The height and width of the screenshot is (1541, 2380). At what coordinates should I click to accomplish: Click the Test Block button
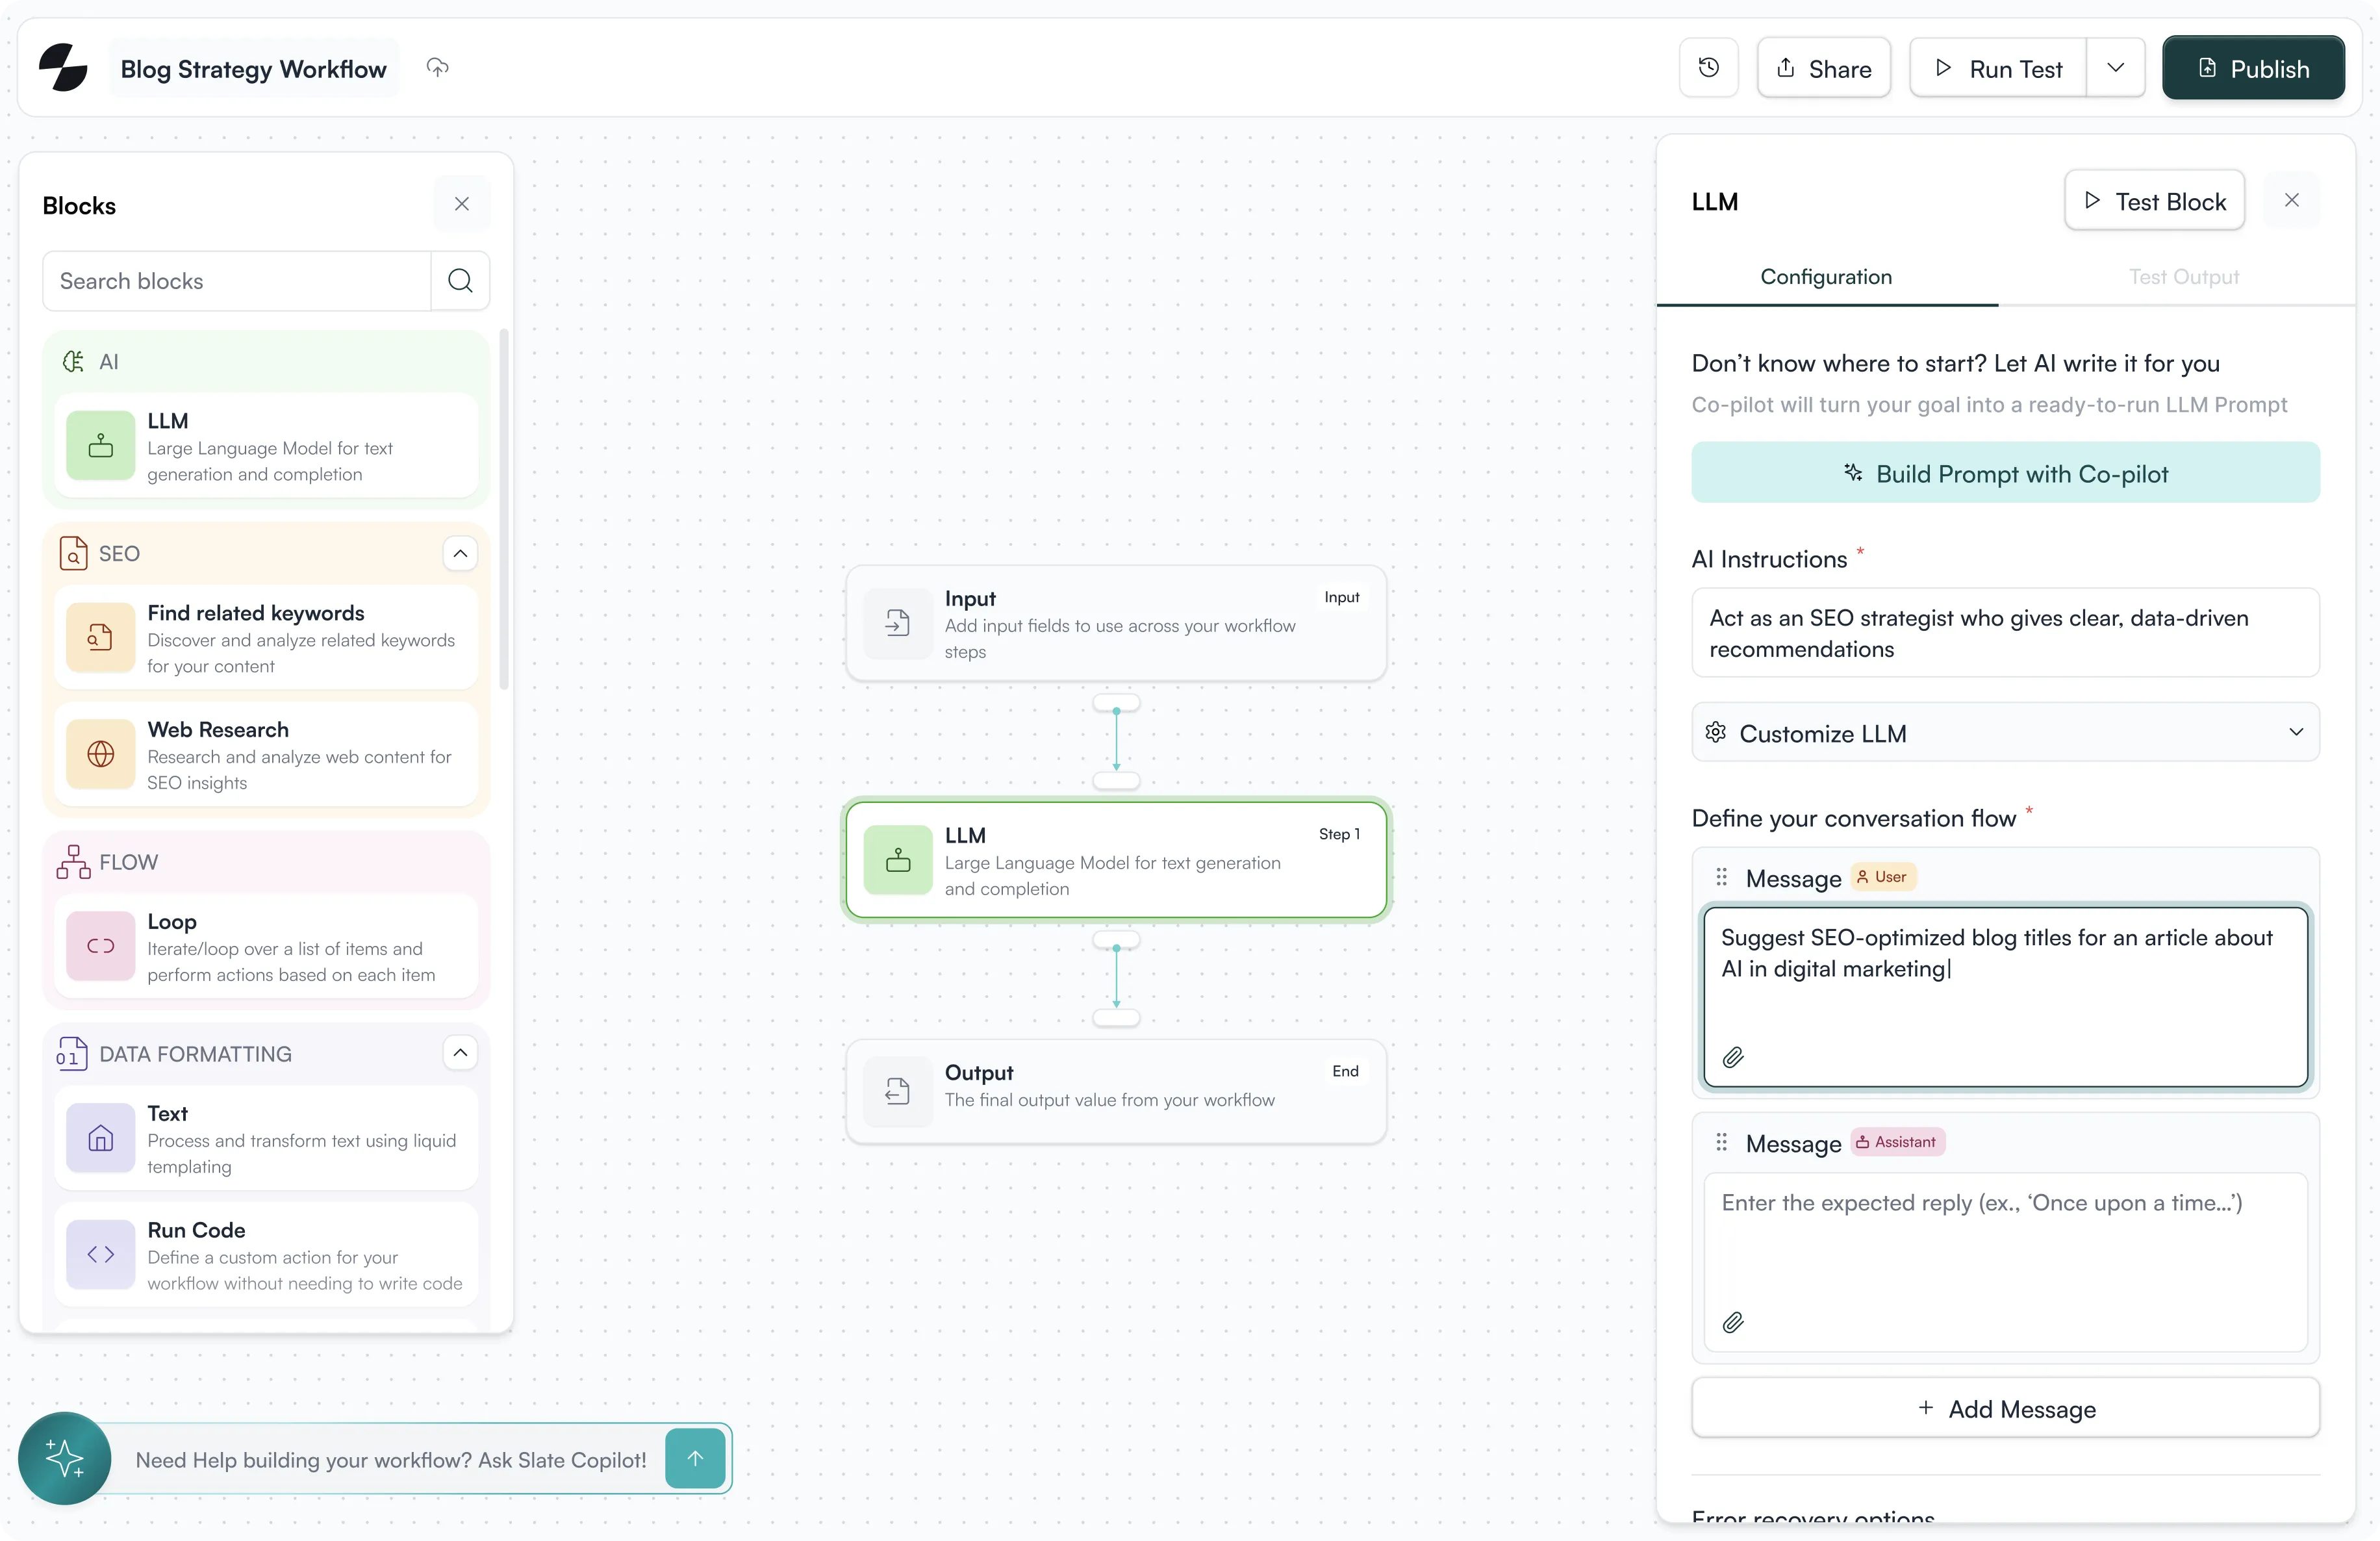tap(2155, 201)
